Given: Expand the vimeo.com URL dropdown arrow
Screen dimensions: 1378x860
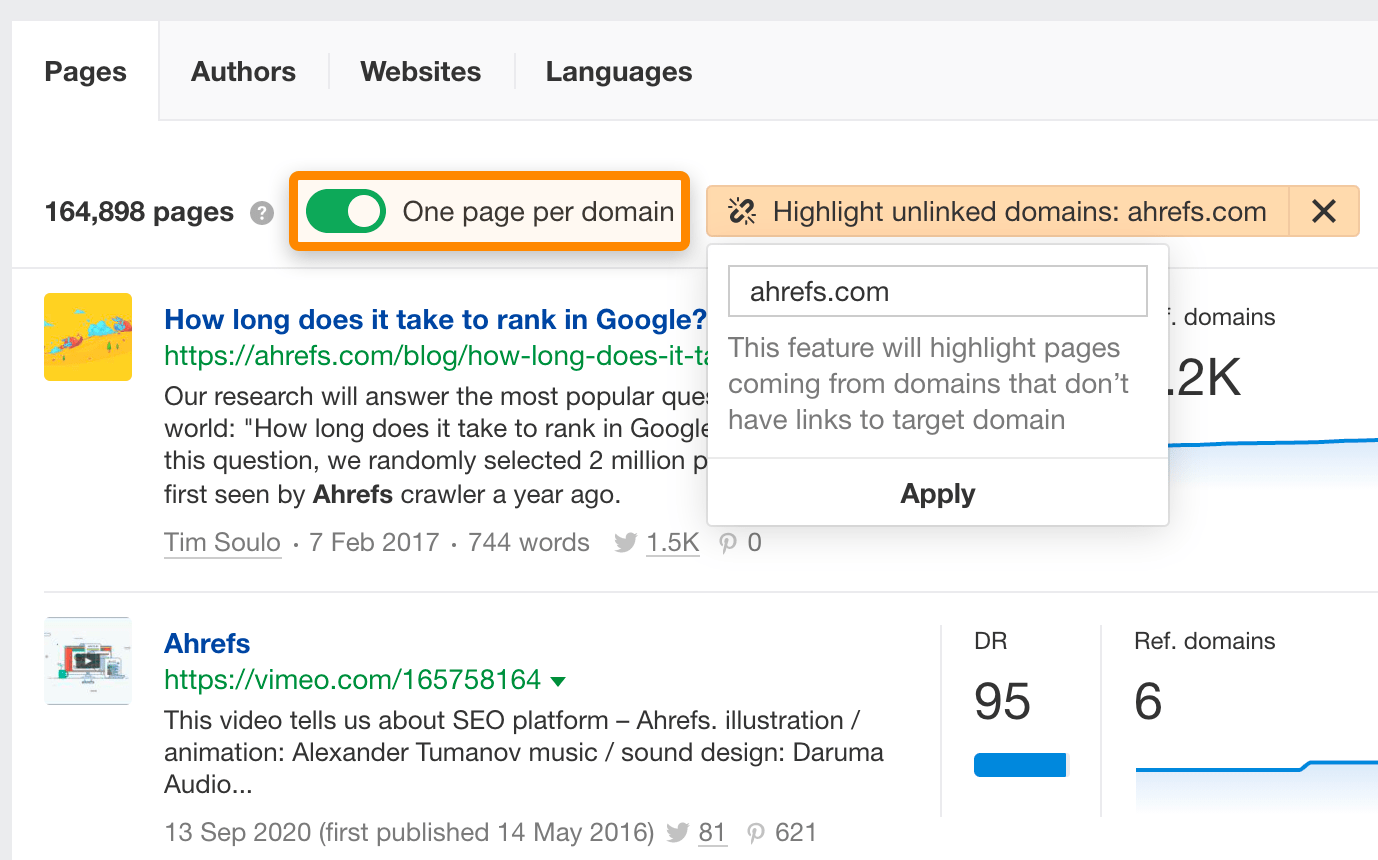Looking at the screenshot, I should [558, 681].
